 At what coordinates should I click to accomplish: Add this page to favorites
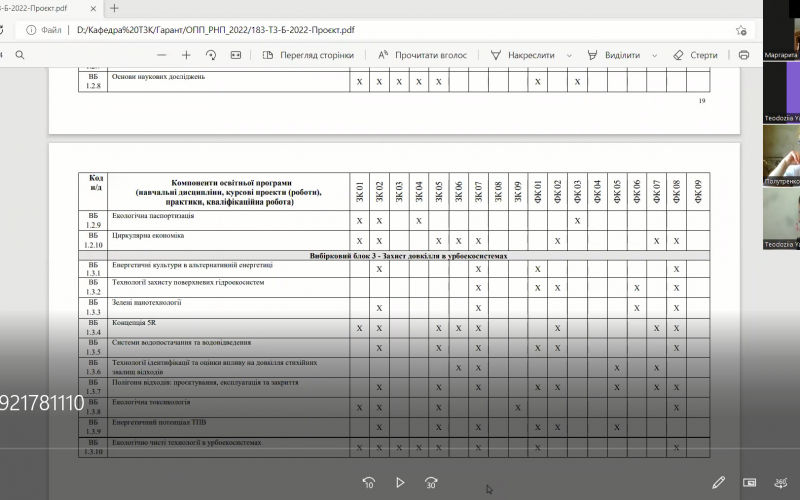[x=741, y=30]
